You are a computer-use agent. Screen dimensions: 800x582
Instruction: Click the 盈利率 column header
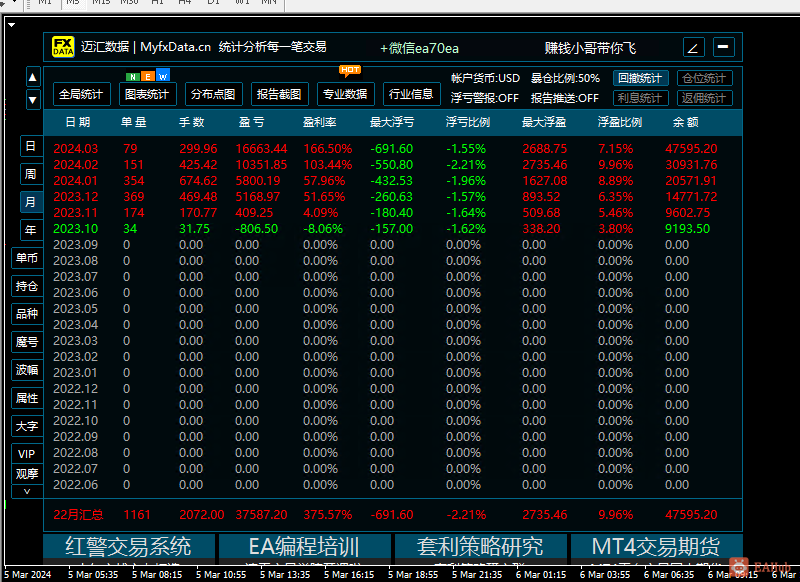coord(319,122)
